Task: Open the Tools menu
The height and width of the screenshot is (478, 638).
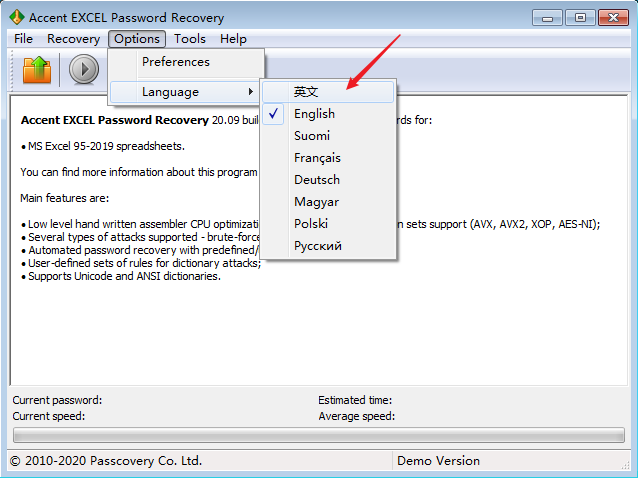Action: [190, 39]
